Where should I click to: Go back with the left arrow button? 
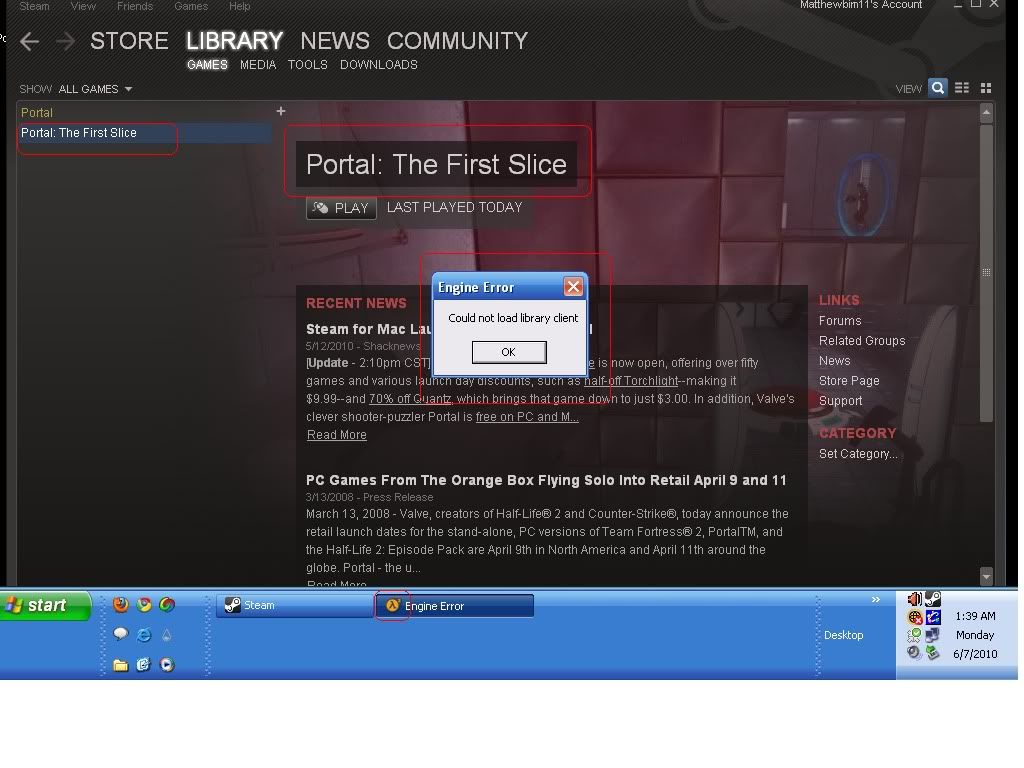point(29,42)
